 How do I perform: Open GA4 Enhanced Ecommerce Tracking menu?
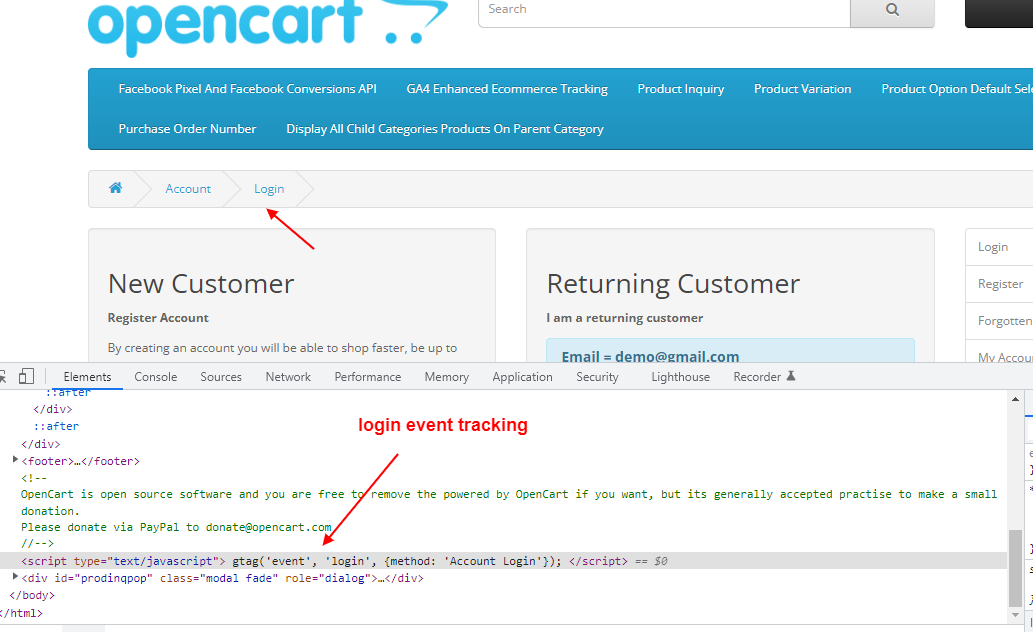507,89
